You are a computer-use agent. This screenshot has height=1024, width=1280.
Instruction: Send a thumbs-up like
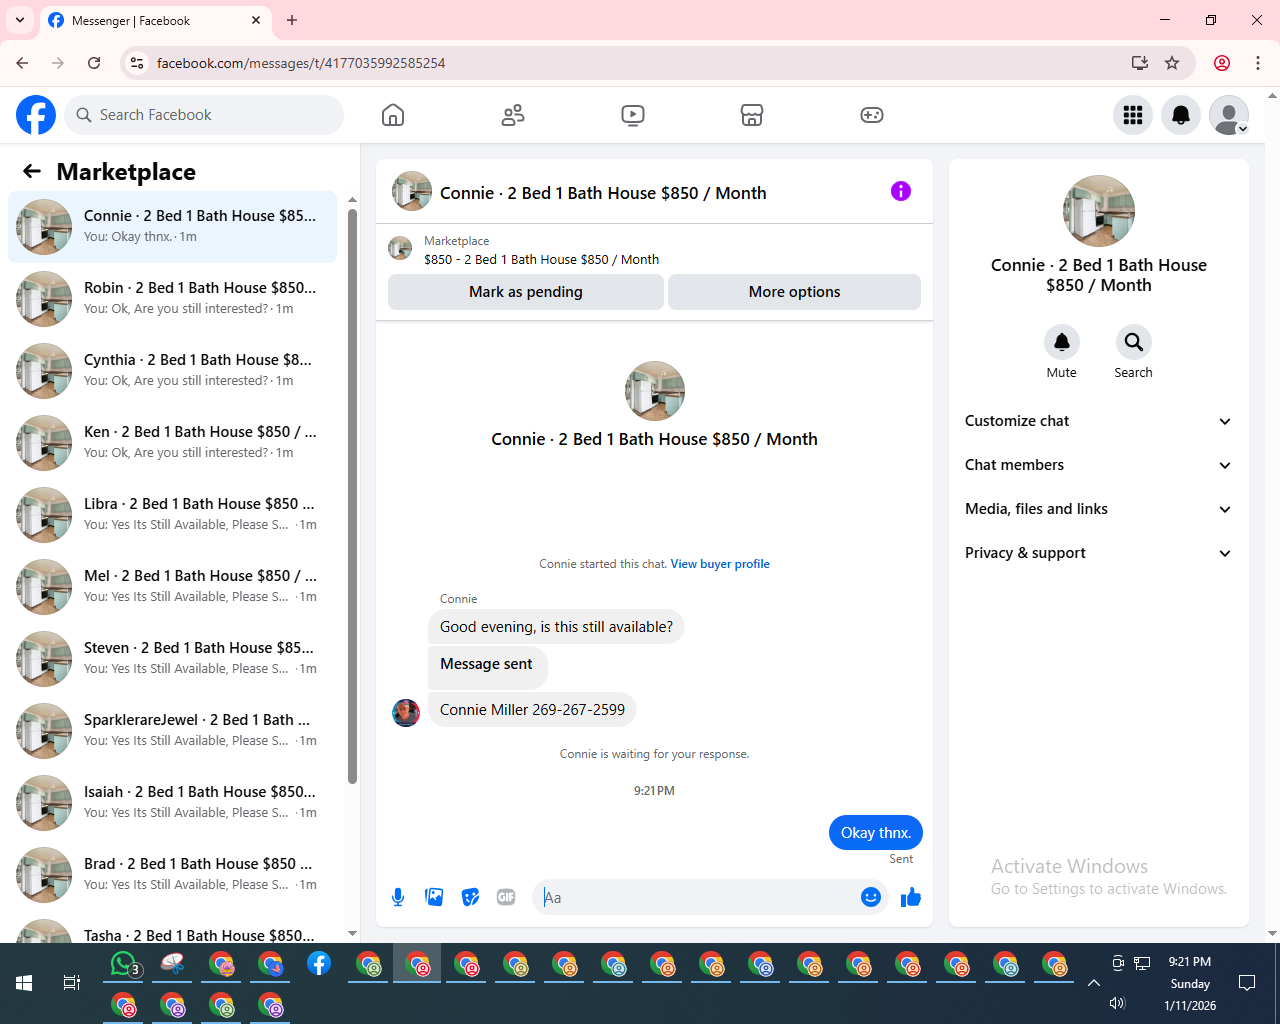910,897
